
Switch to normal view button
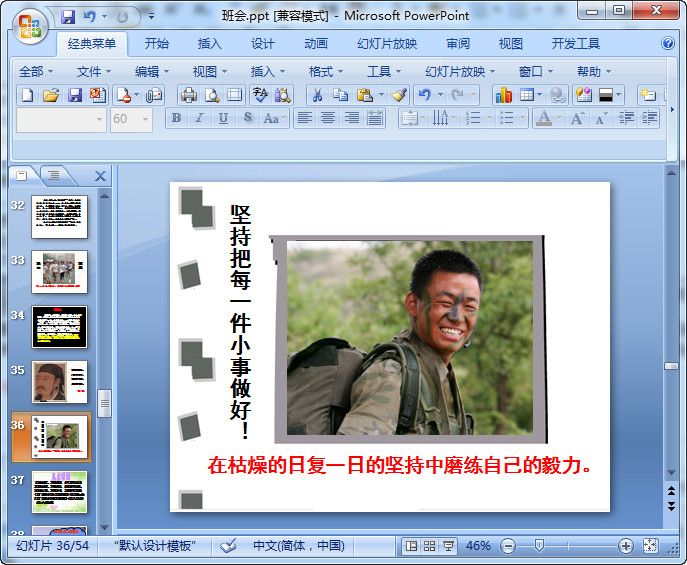[x=411, y=546]
